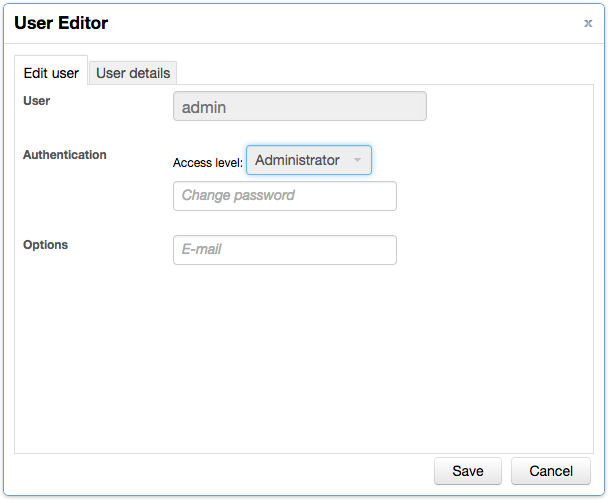Click the arrow on the Access level dropdown
This screenshot has width=608, height=500.
tap(357, 161)
